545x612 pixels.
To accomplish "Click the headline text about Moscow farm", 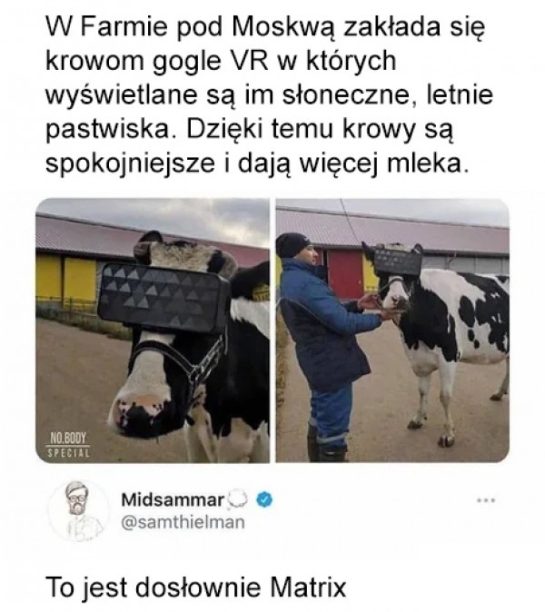I will (x=269, y=95).
